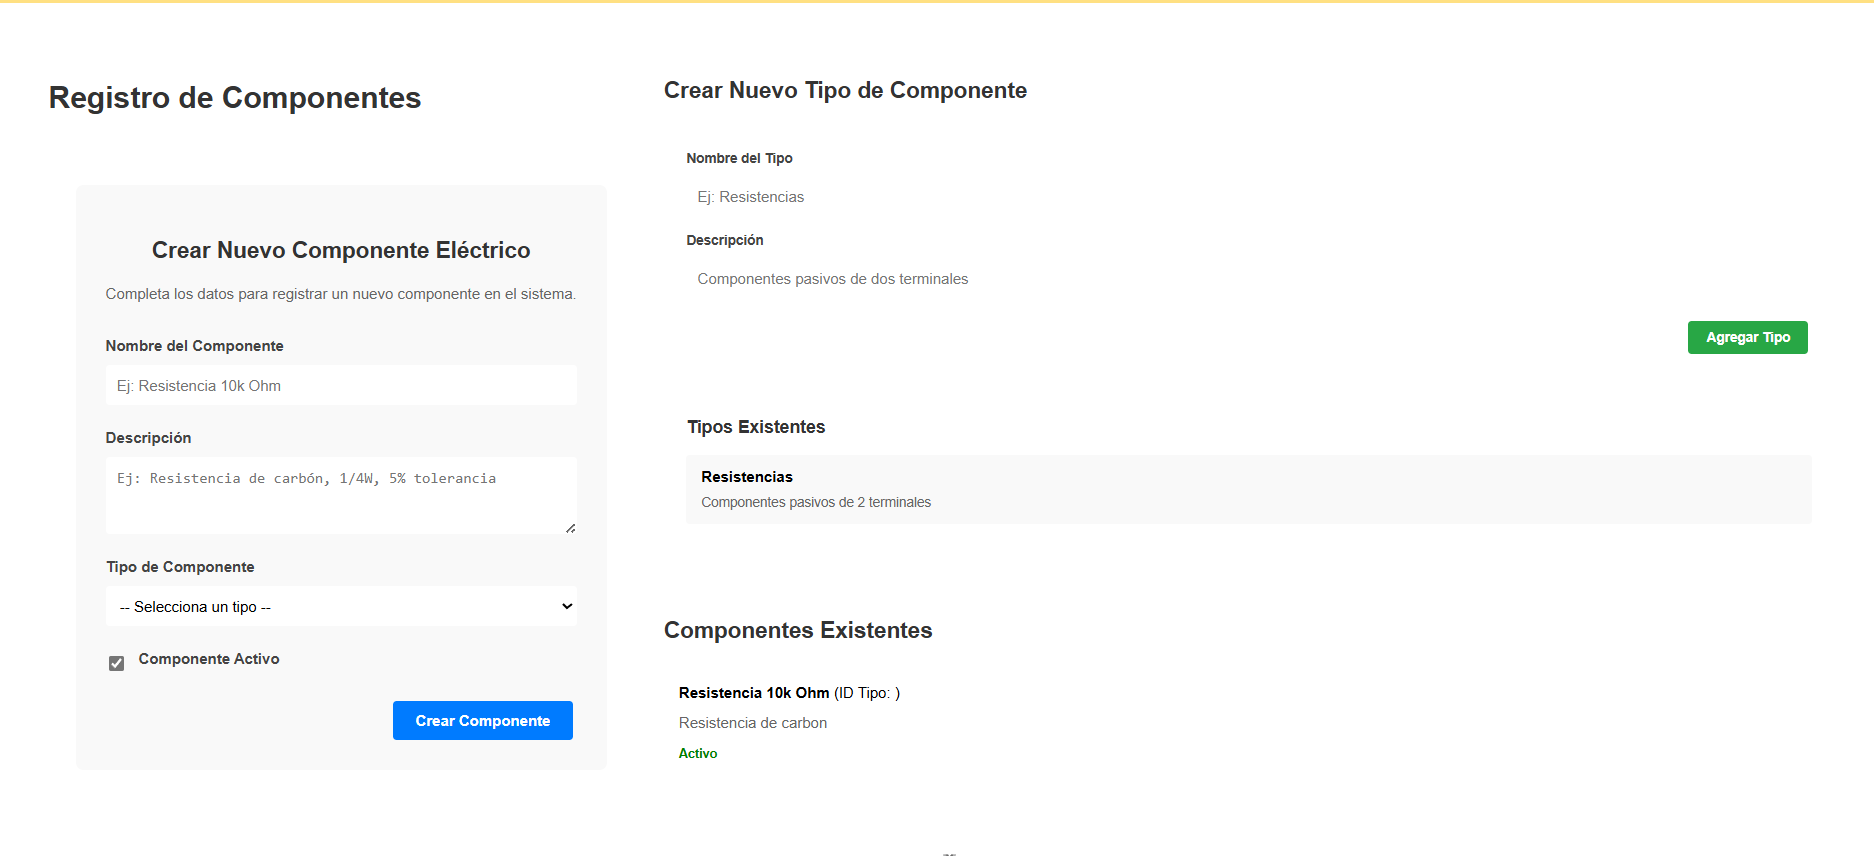
Task: Select the Resistencias existing type row
Action: click(1249, 489)
